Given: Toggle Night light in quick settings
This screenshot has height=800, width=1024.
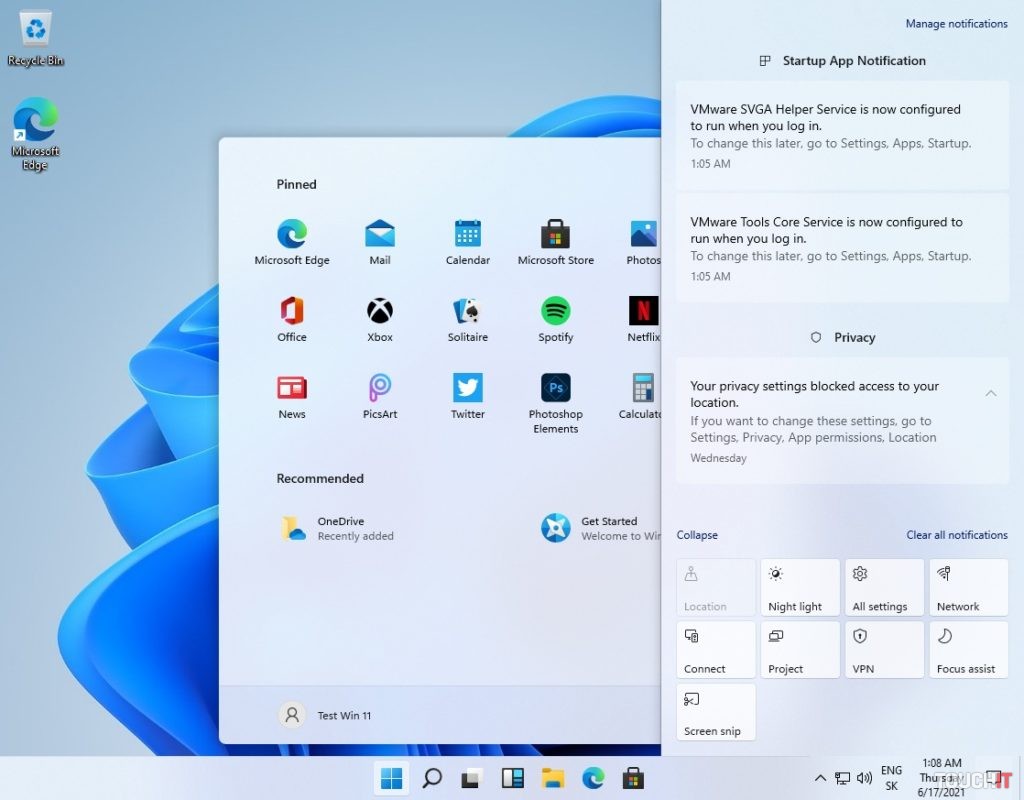Looking at the screenshot, I should (800, 586).
